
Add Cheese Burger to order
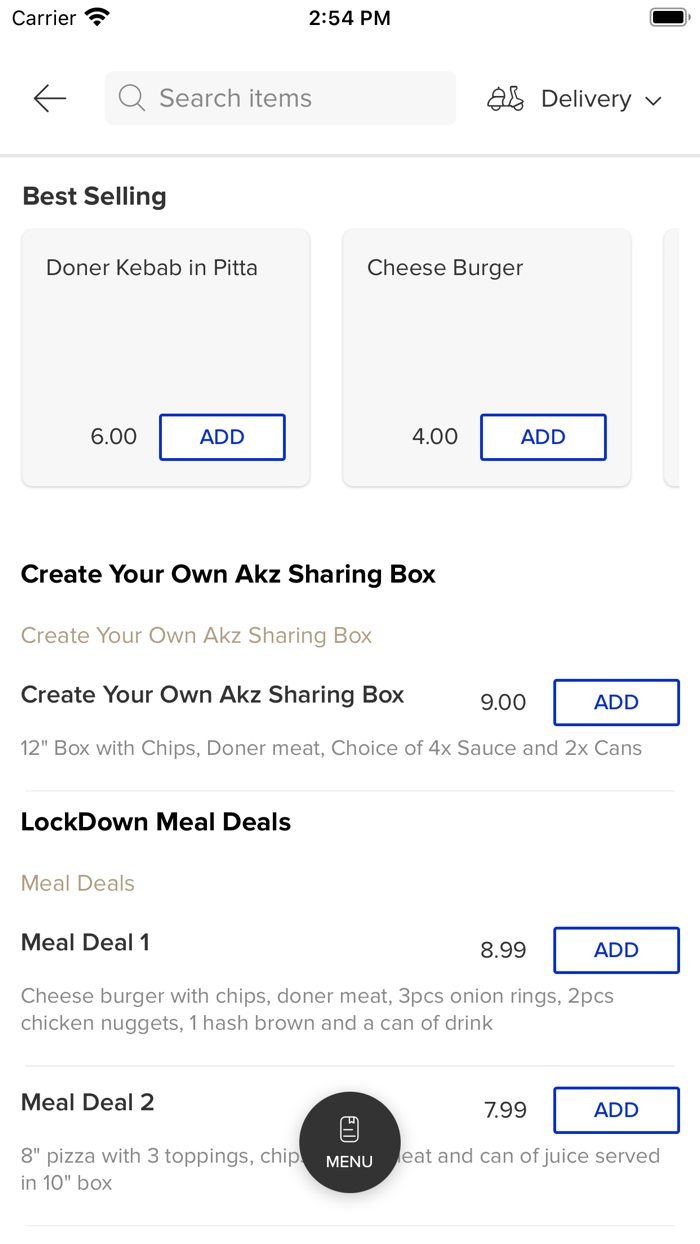coord(543,437)
